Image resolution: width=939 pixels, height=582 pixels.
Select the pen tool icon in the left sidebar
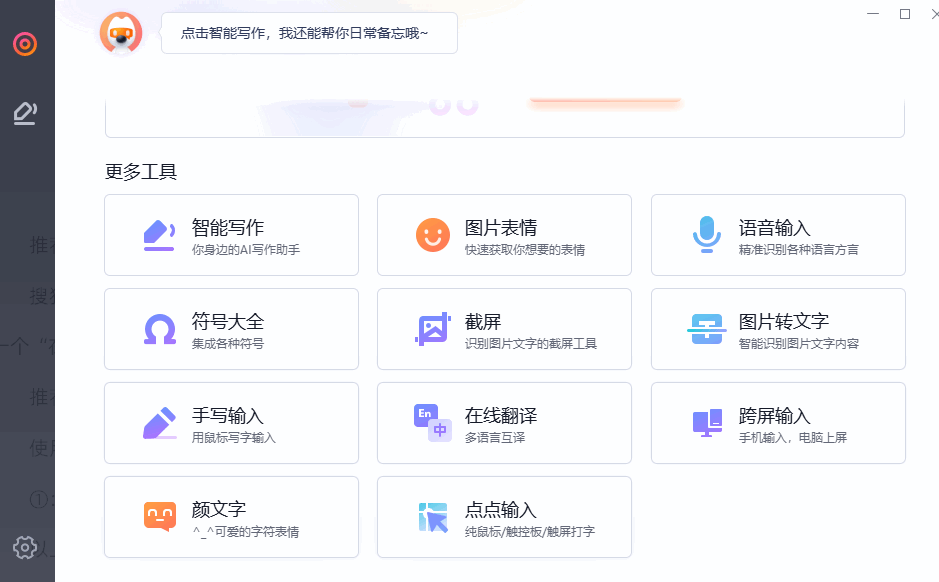(x=27, y=113)
